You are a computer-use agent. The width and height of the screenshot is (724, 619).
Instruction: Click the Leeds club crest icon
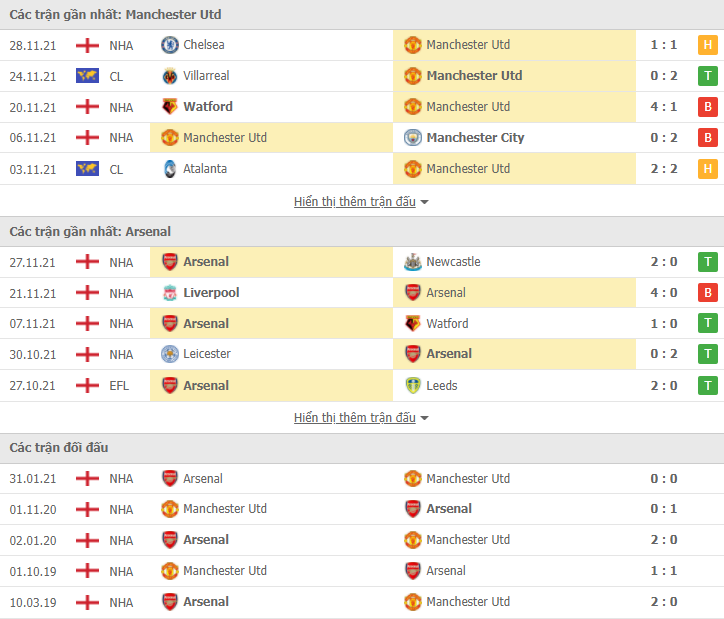click(412, 385)
